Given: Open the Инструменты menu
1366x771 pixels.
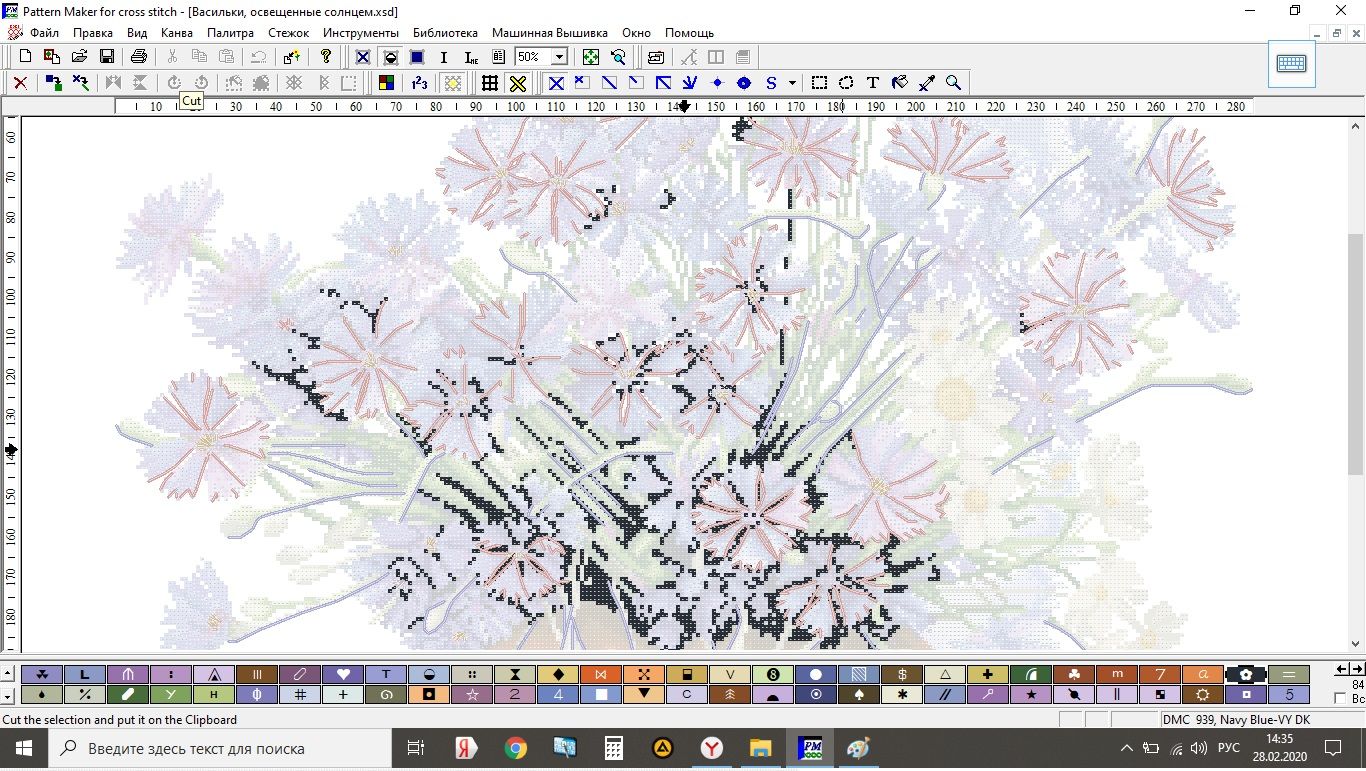Looking at the screenshot, I should pyautogui.click(x=360, y=33).
